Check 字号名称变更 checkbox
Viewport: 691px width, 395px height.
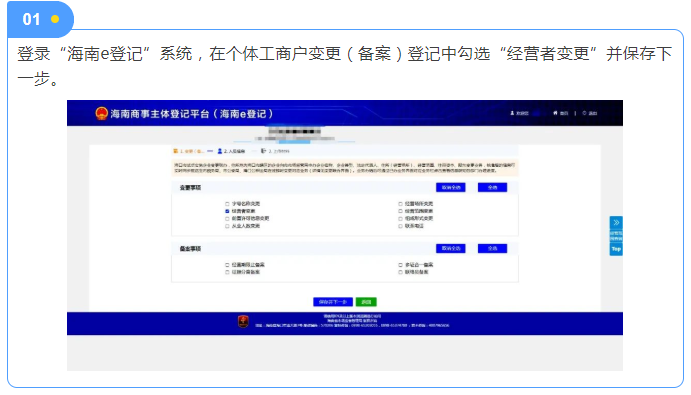pyautogui.click(x=227, y=204)
